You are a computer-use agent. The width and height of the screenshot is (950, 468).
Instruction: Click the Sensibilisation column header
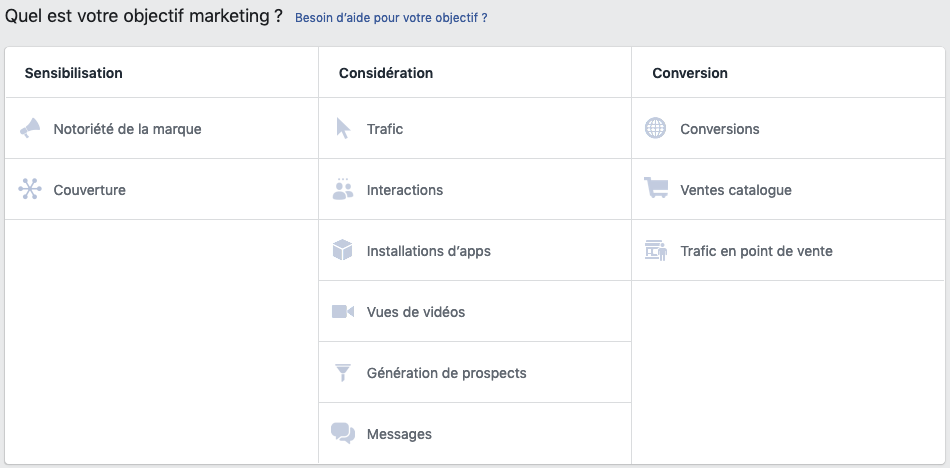click(x=73, y=73)
